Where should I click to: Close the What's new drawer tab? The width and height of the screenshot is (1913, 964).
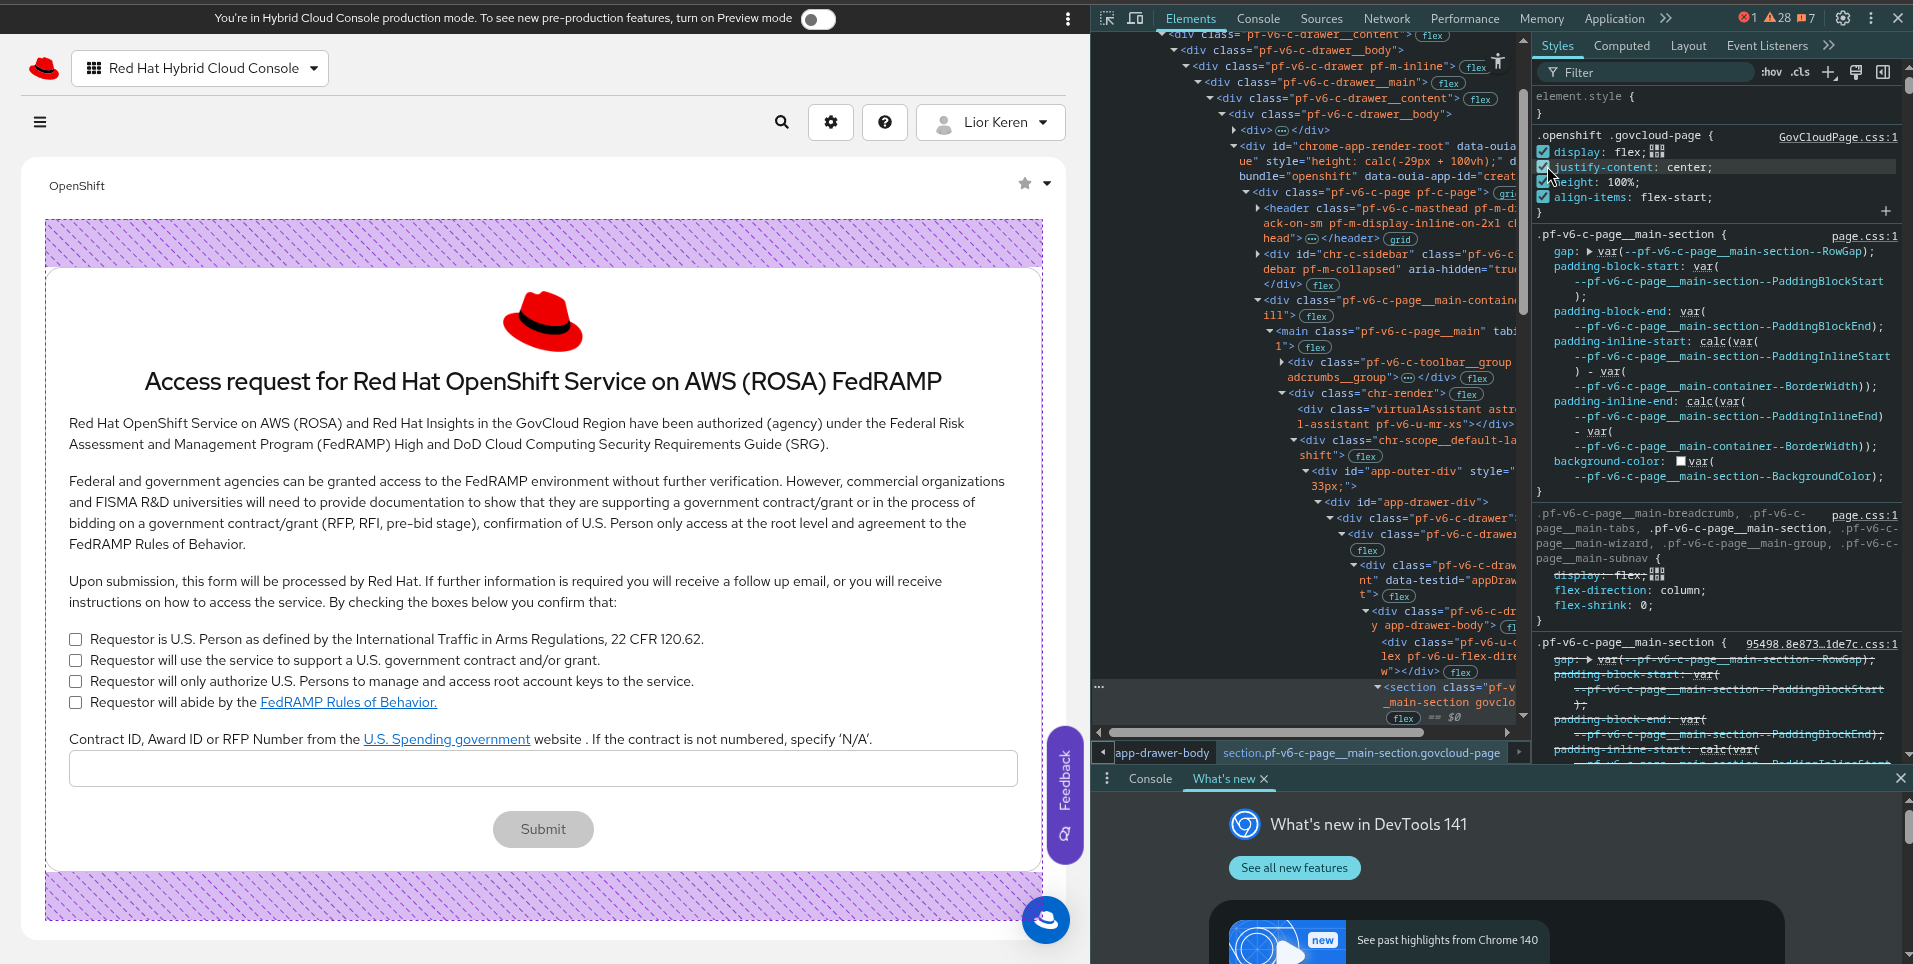(1264, 779)
